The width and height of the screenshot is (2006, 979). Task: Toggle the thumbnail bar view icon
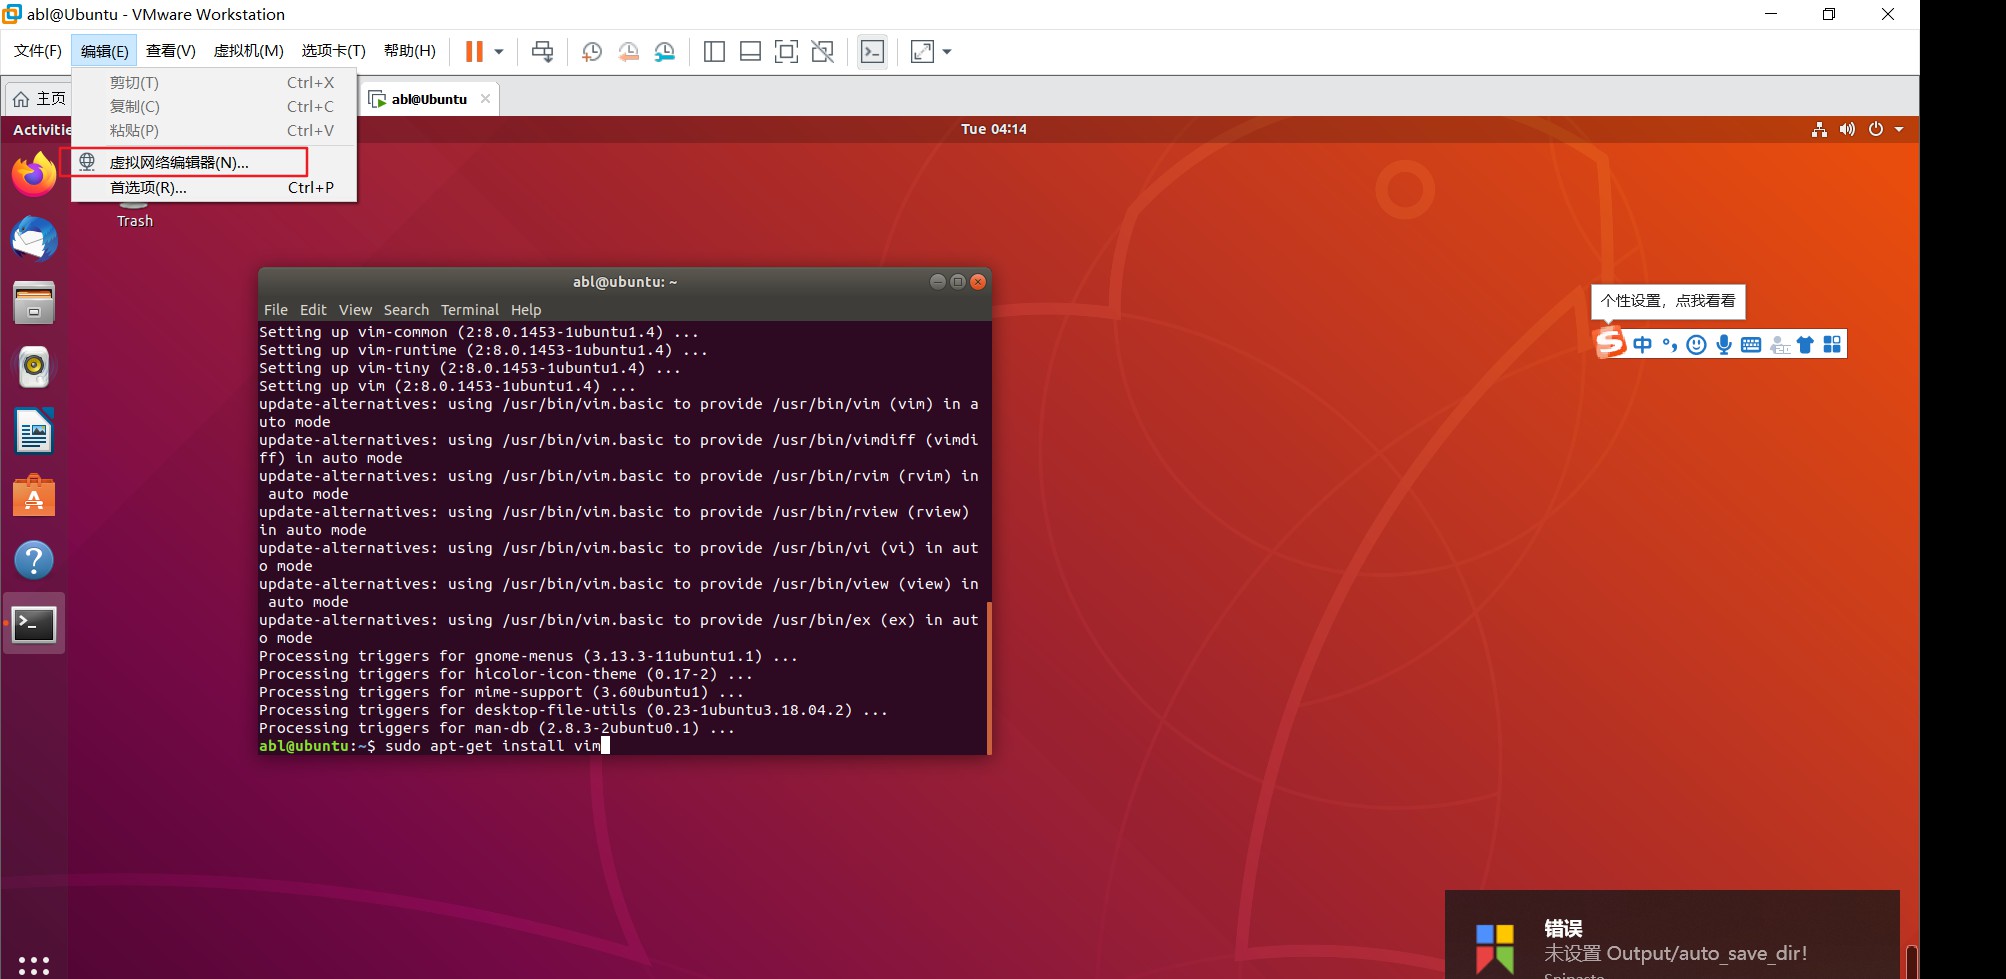(750, 52)
